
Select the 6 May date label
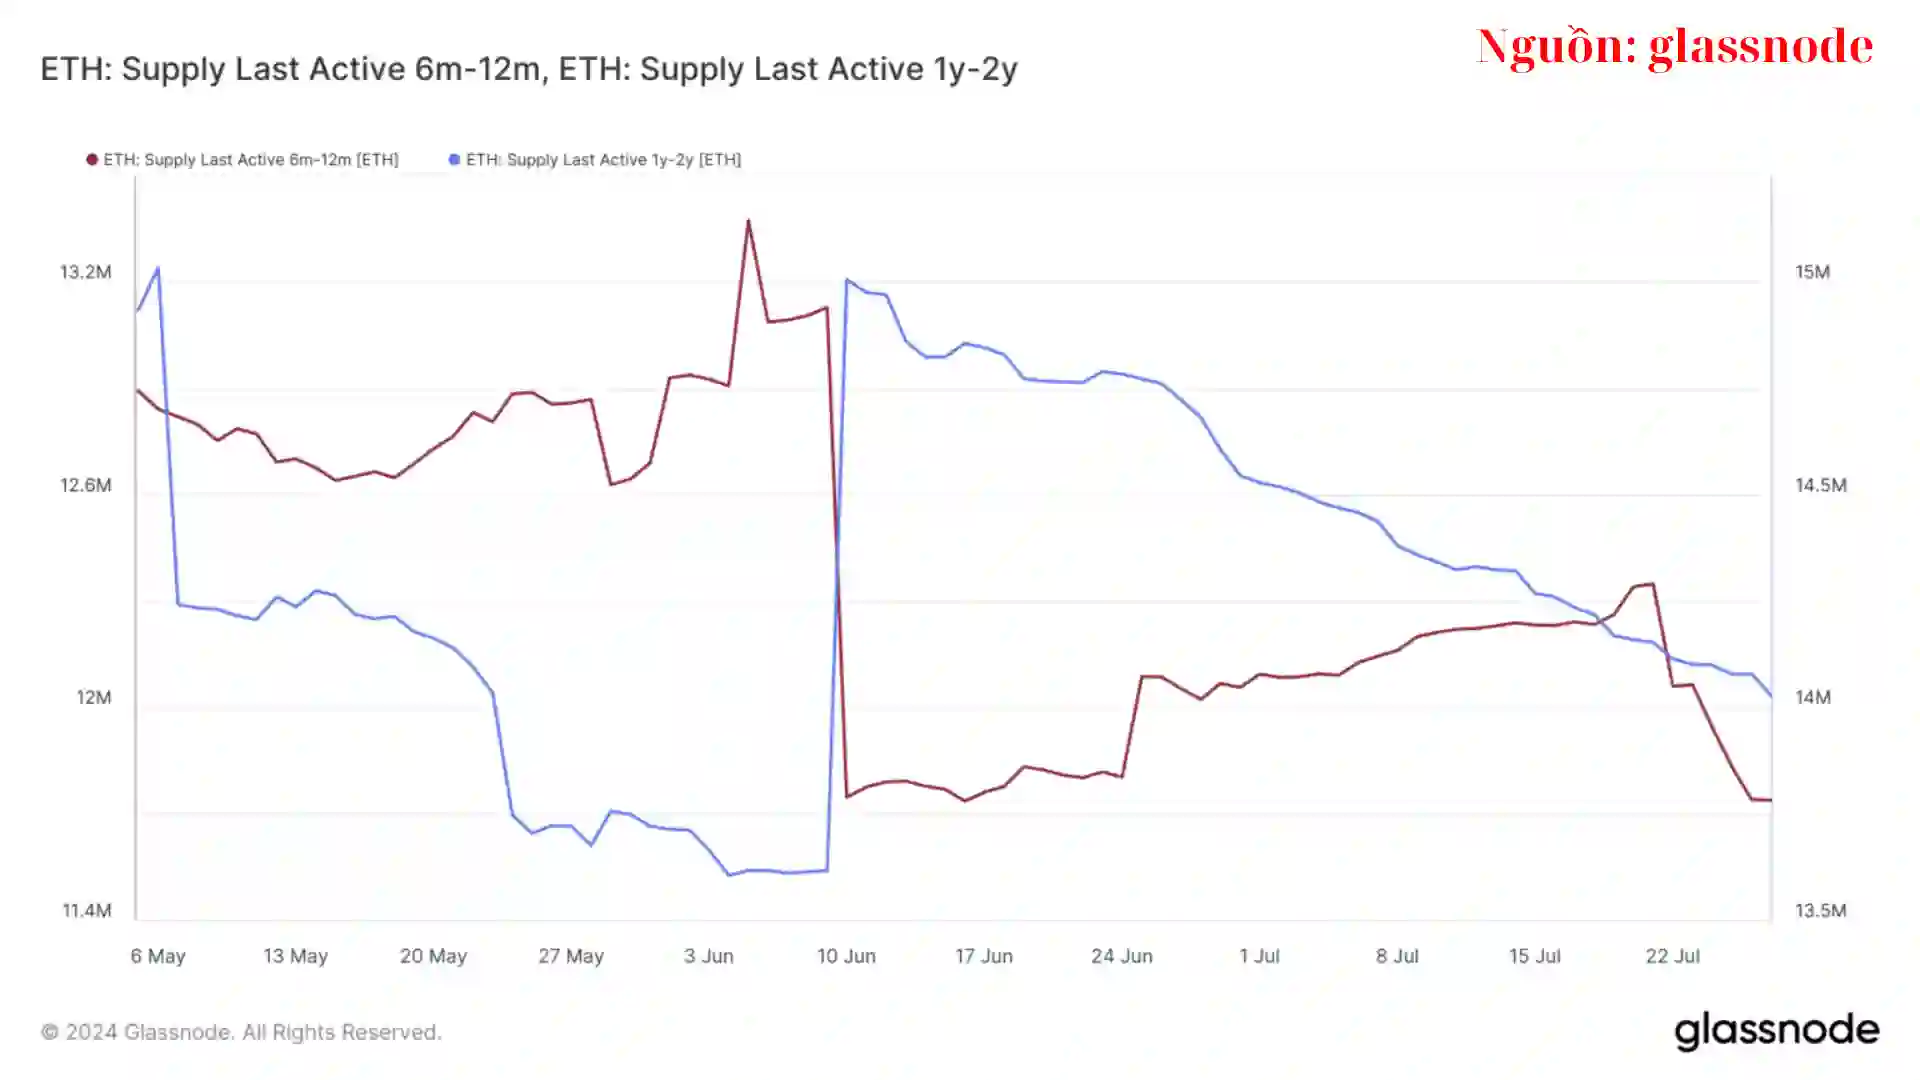(158, 956)
